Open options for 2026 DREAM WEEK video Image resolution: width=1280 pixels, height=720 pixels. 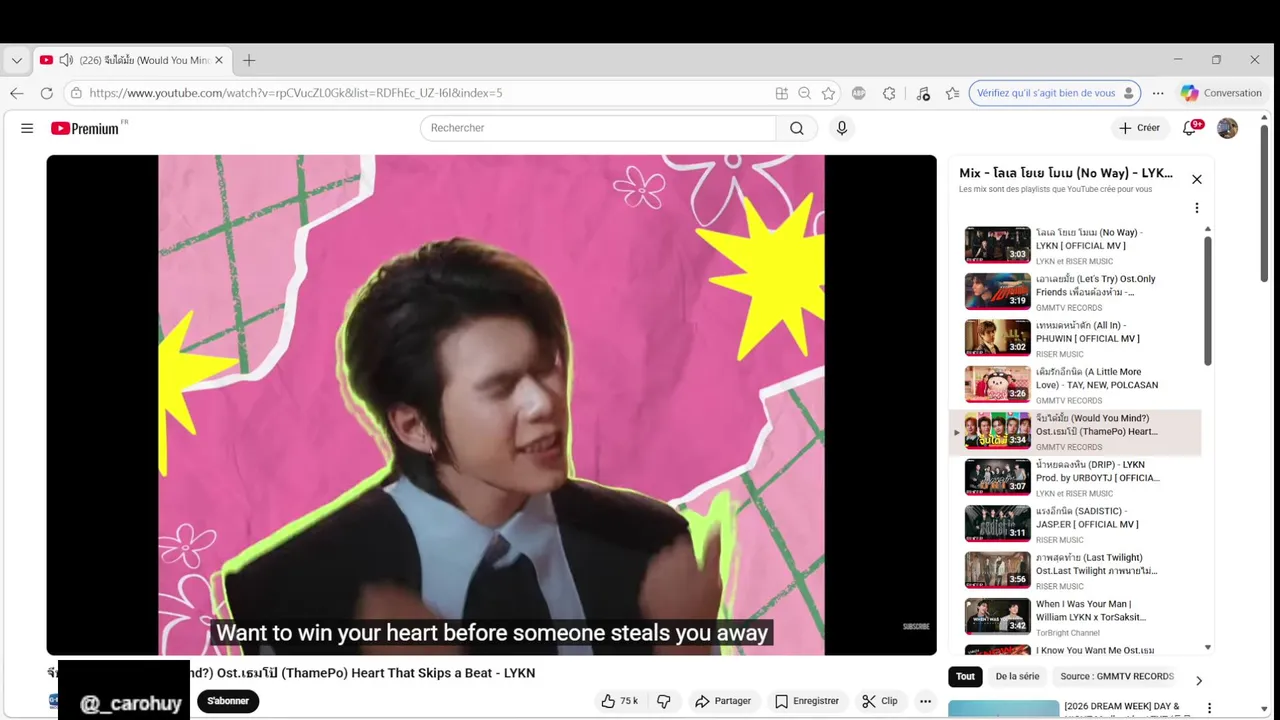[1209, 708]
